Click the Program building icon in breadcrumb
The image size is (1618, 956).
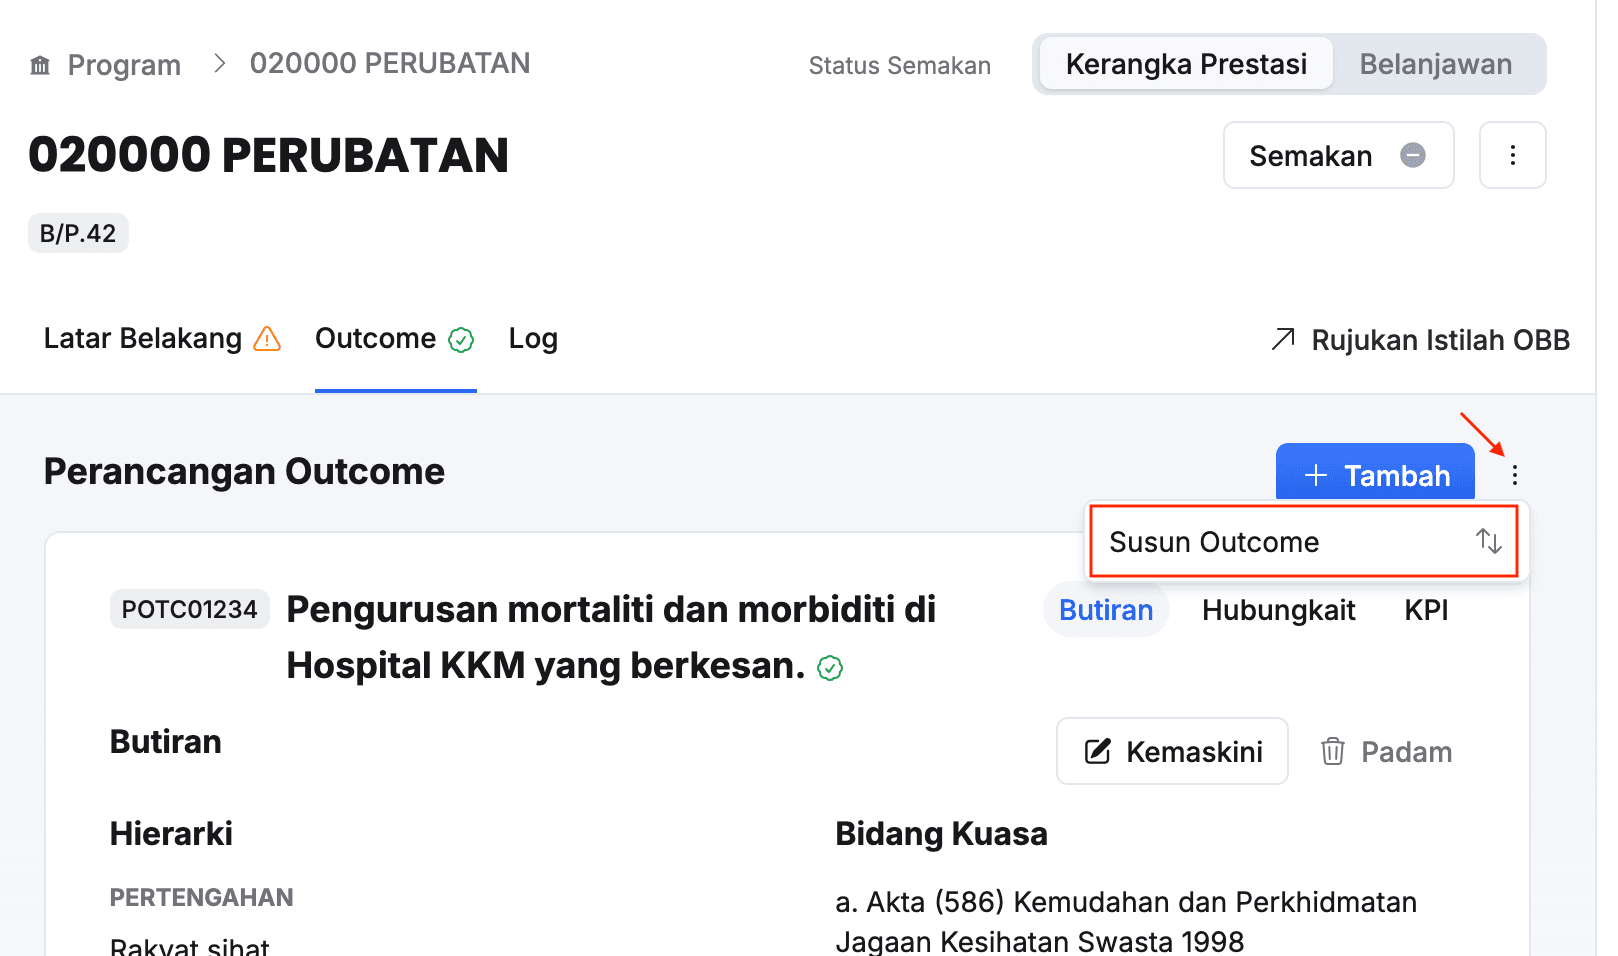[40, 66]
